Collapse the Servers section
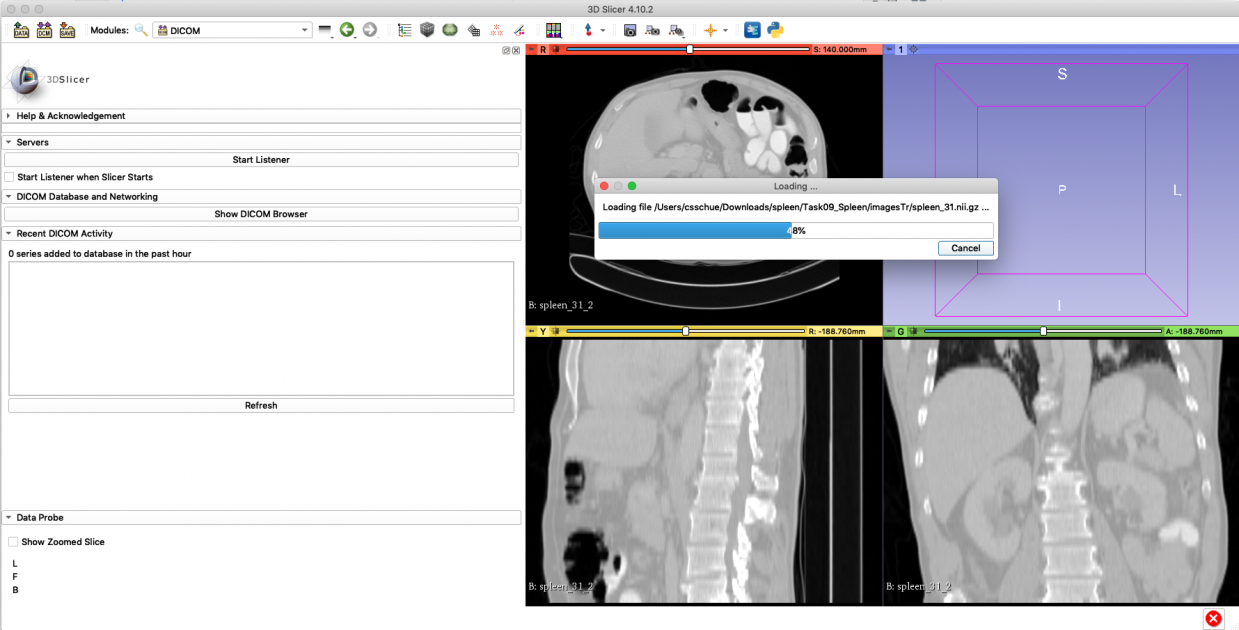The height and width of the screenshot is (630, 1239). click(x=10, y=142)
